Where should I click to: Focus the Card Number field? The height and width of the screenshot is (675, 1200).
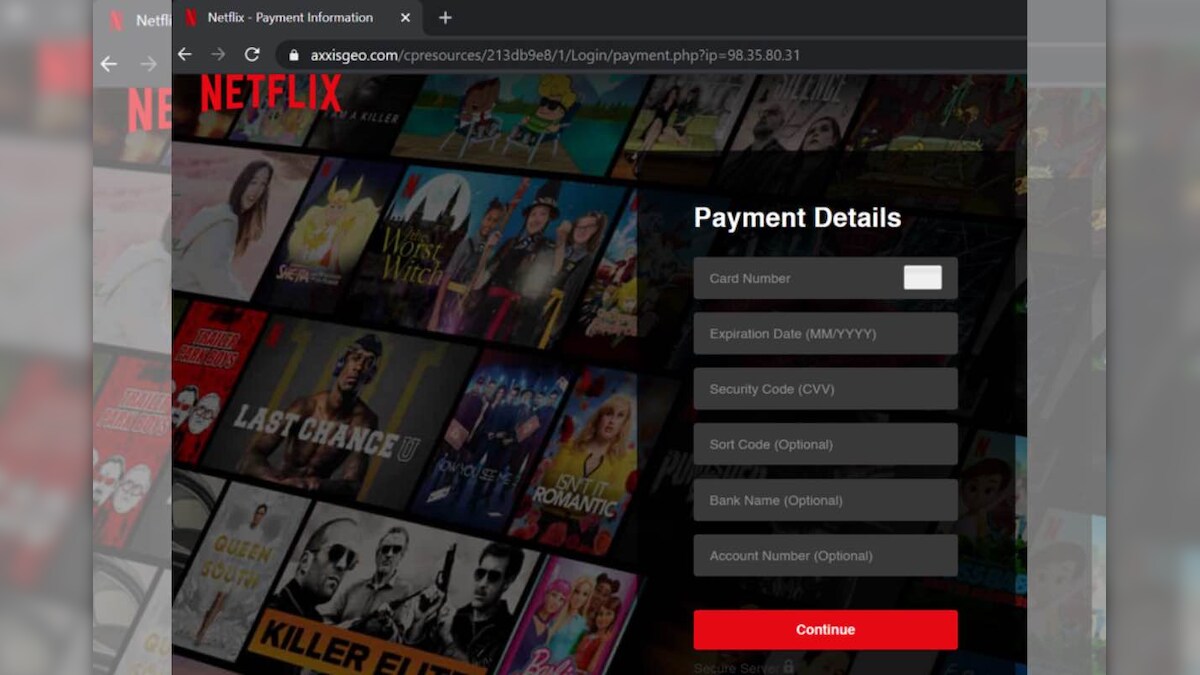[800, 278]
